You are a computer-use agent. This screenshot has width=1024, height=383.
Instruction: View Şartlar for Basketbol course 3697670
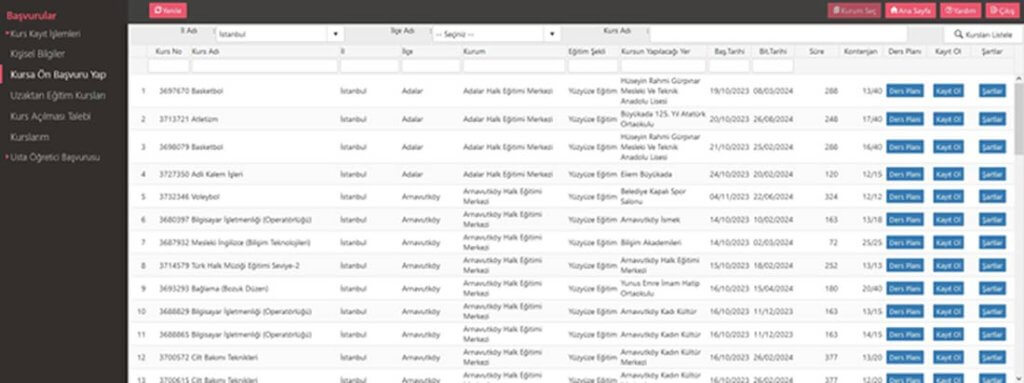tap(992, 91)
